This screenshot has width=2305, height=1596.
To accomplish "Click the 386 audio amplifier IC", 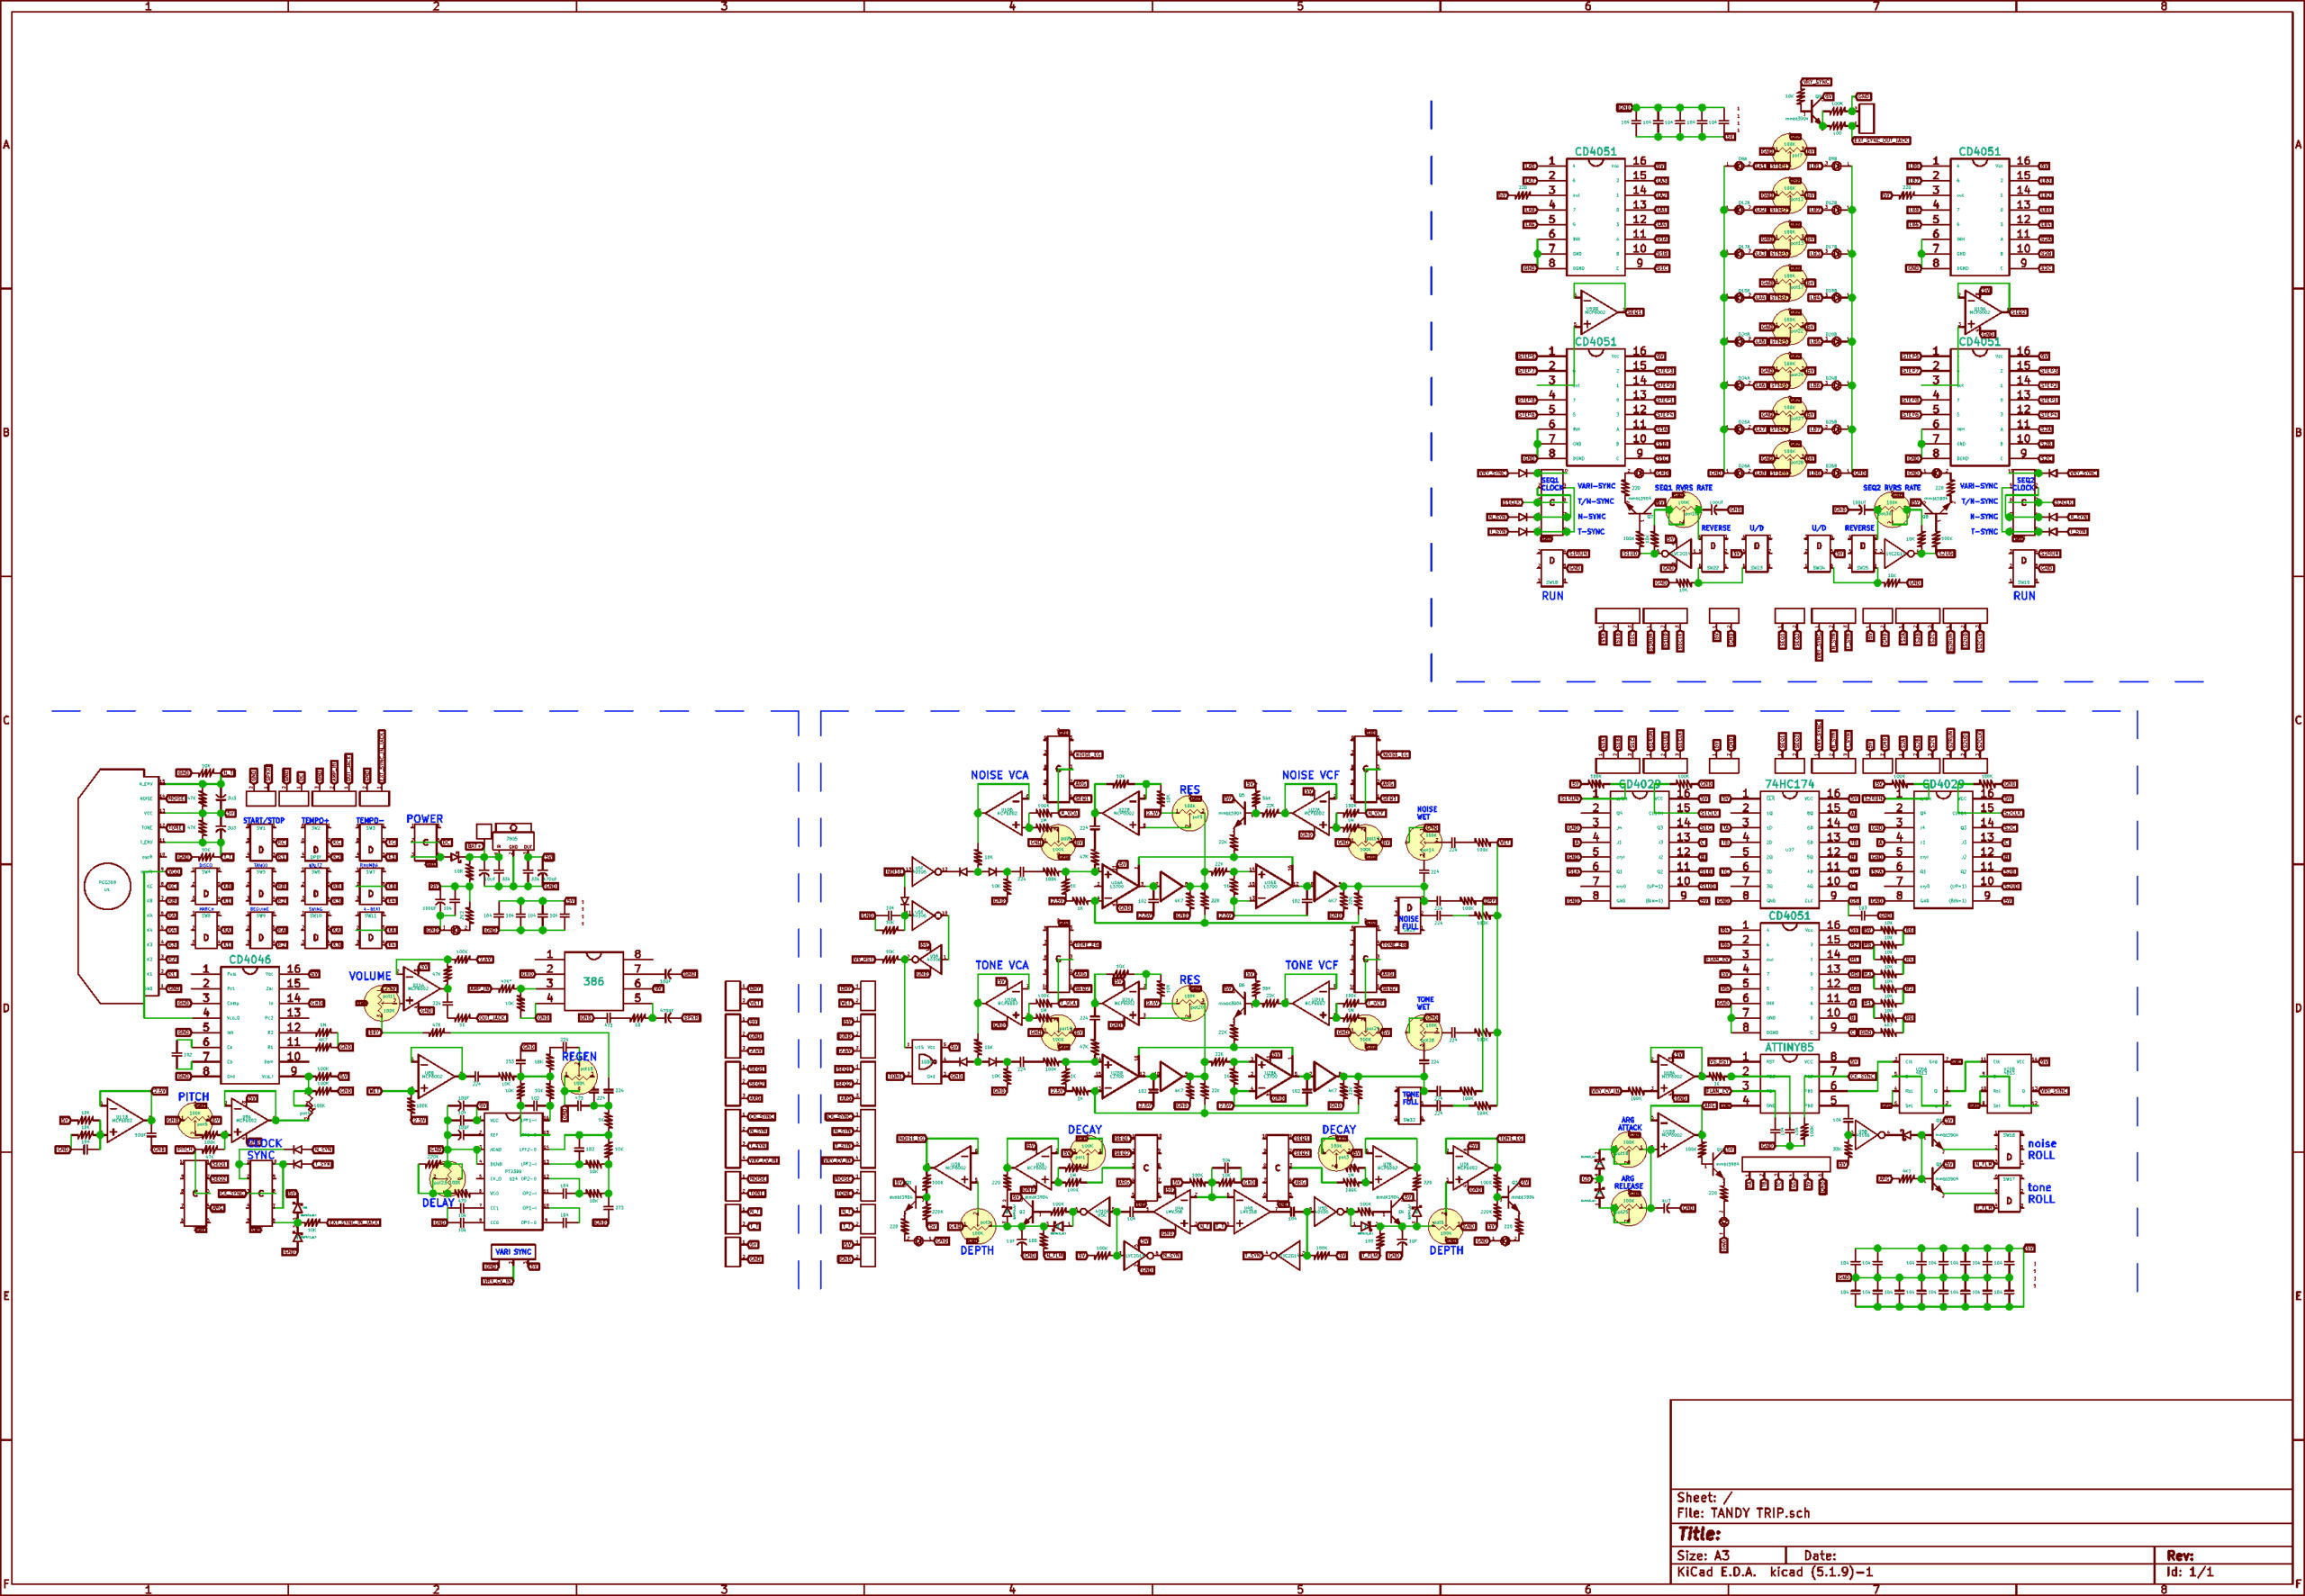I will 593,981.
